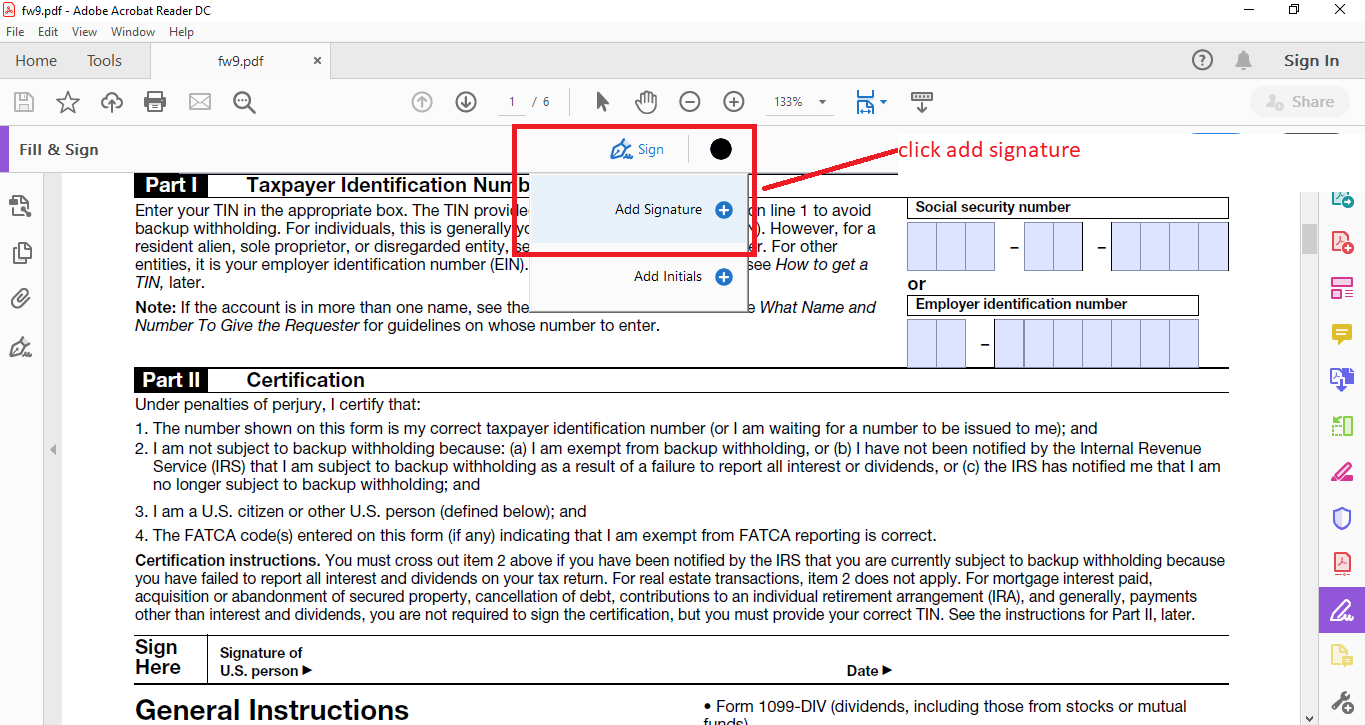Open the Window menu
Image resolution: width=1365 pixels, height=725 pixels.
(x=133, y=32)
